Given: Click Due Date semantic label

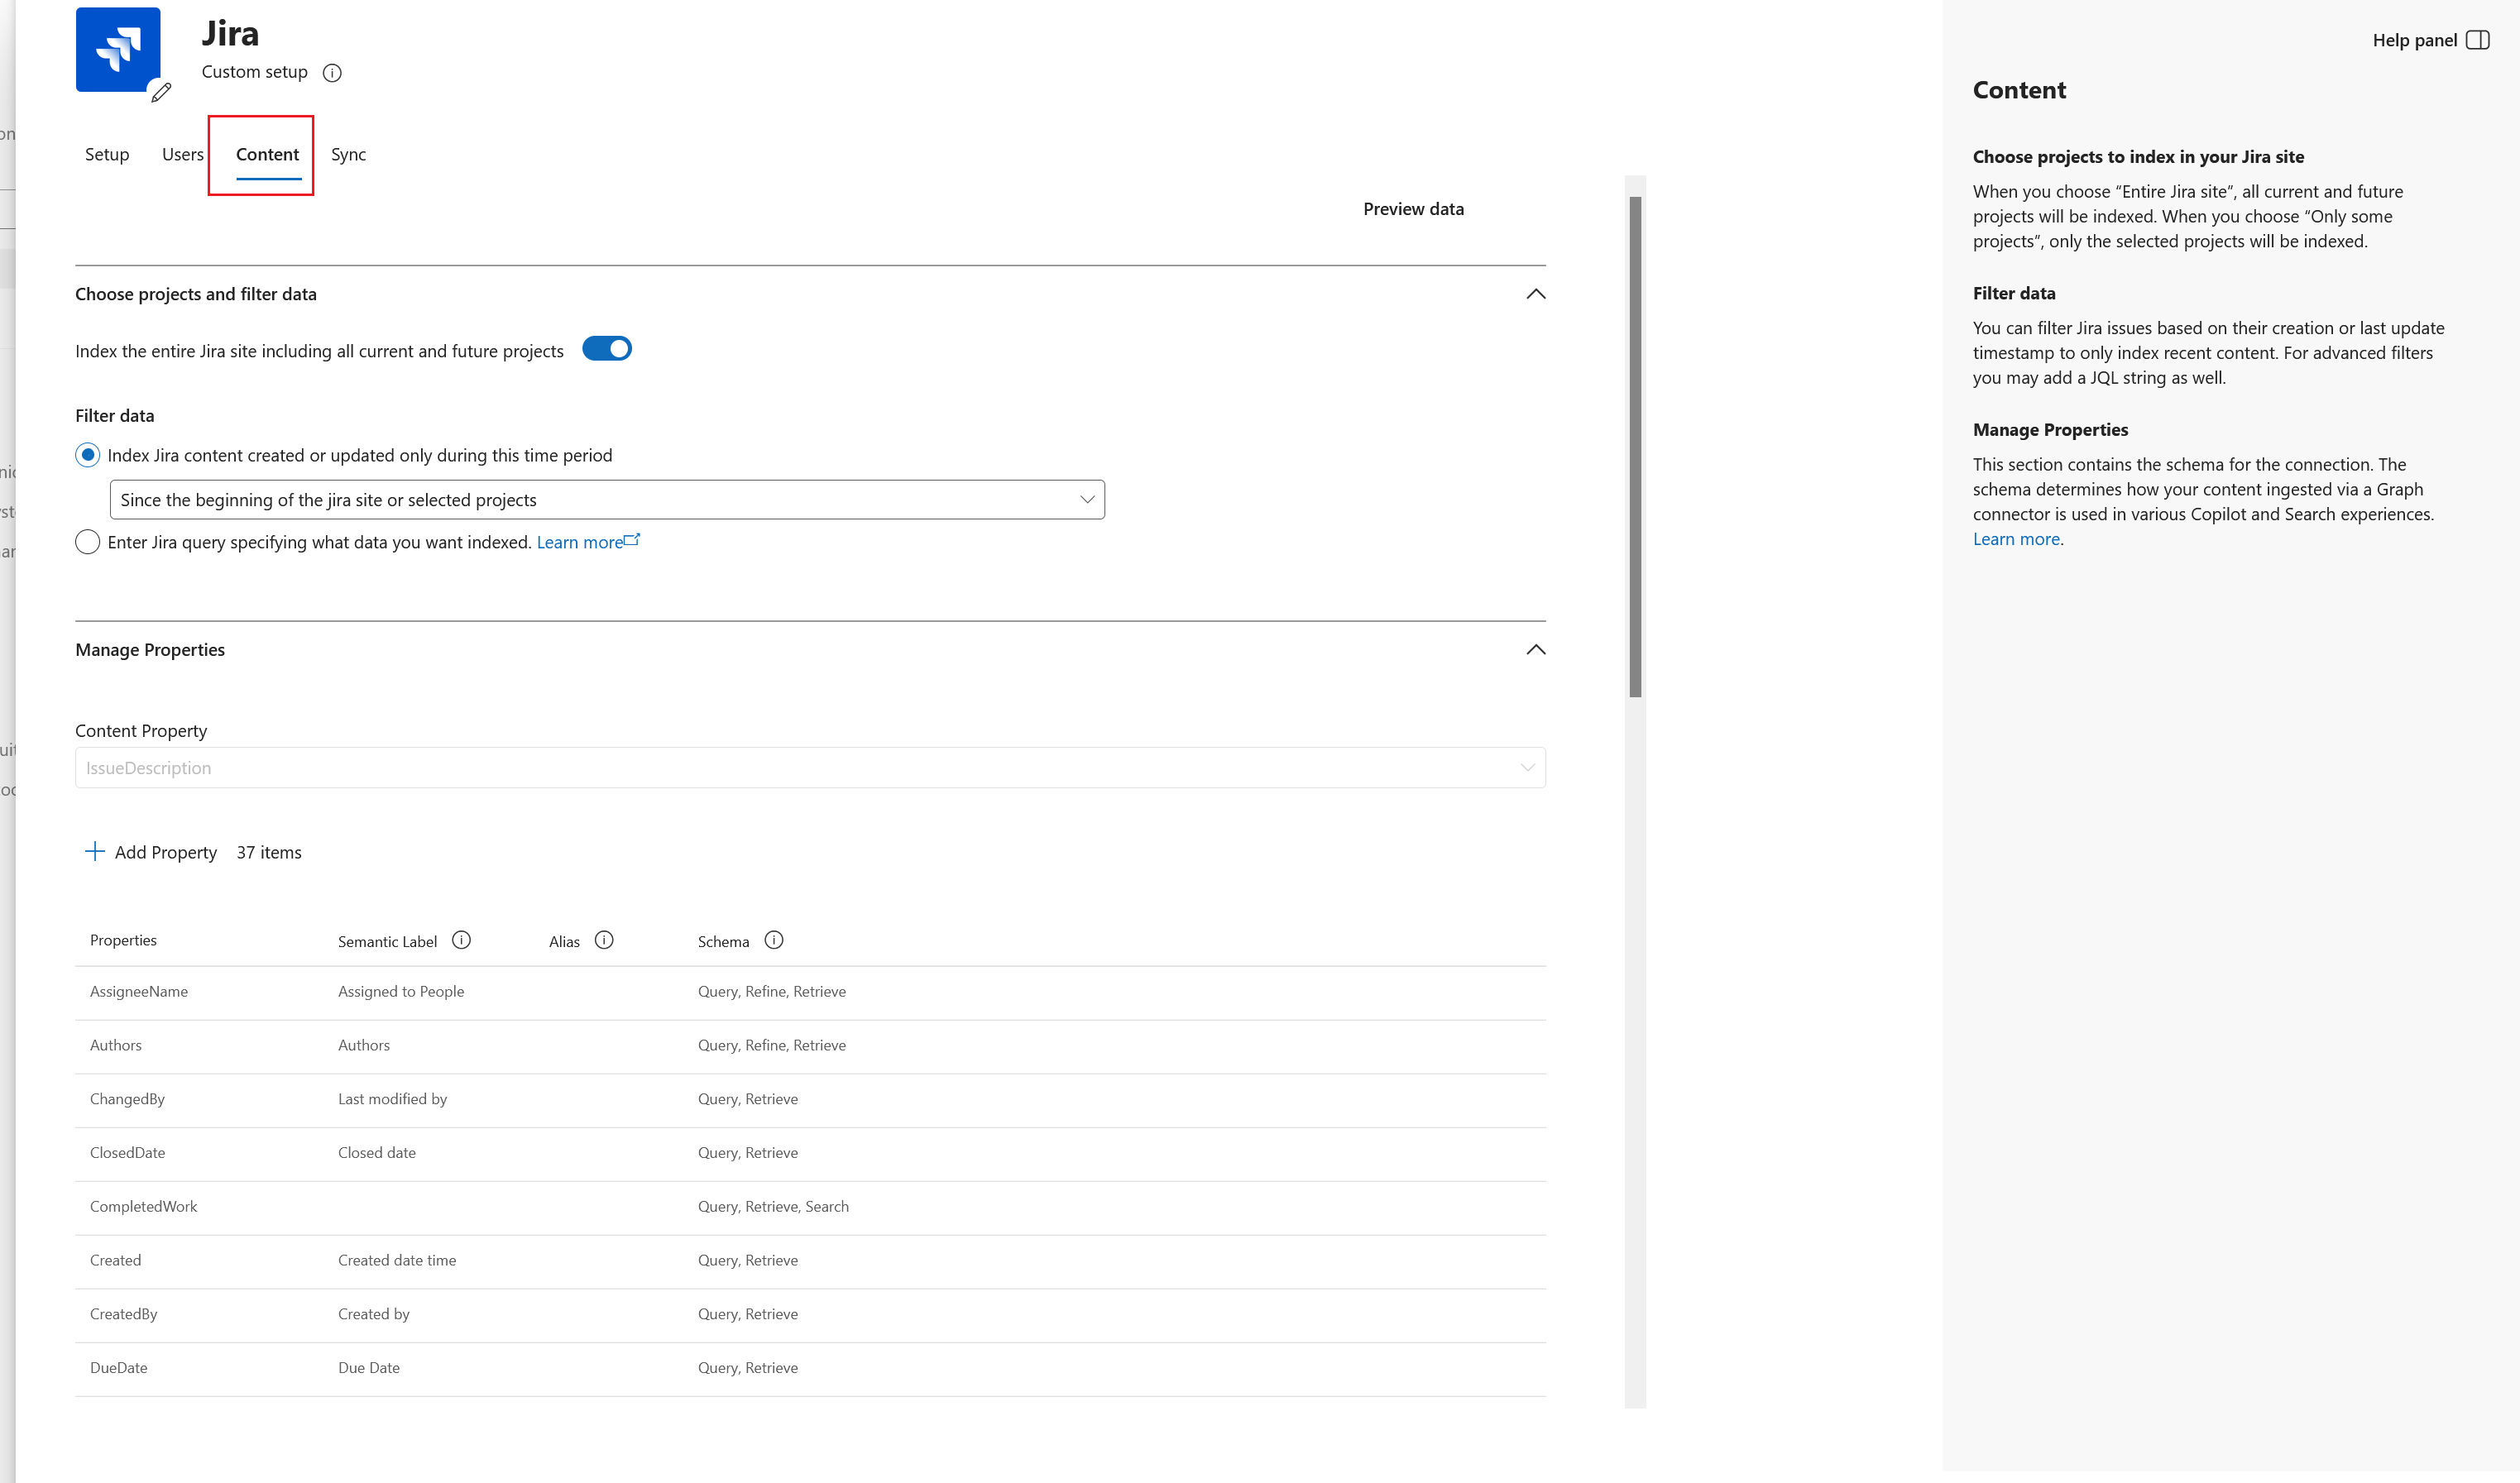Looking at the screenshot, I should (369, 1368).
